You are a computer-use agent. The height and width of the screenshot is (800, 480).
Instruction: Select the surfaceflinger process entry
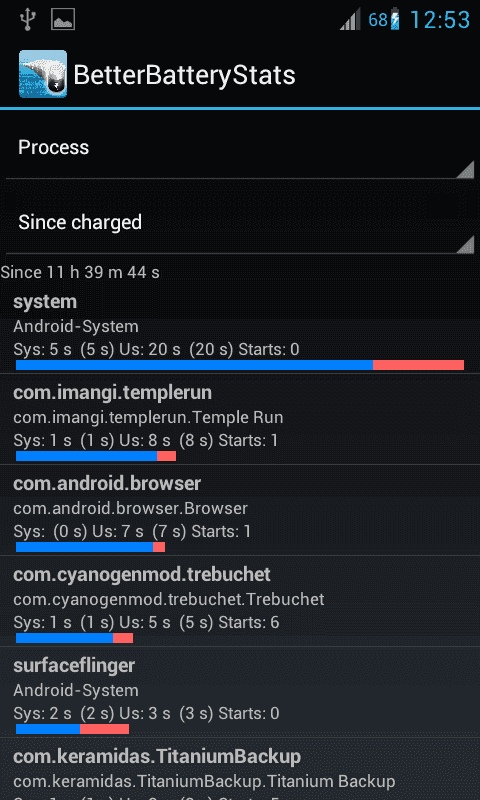click(240, 692)
